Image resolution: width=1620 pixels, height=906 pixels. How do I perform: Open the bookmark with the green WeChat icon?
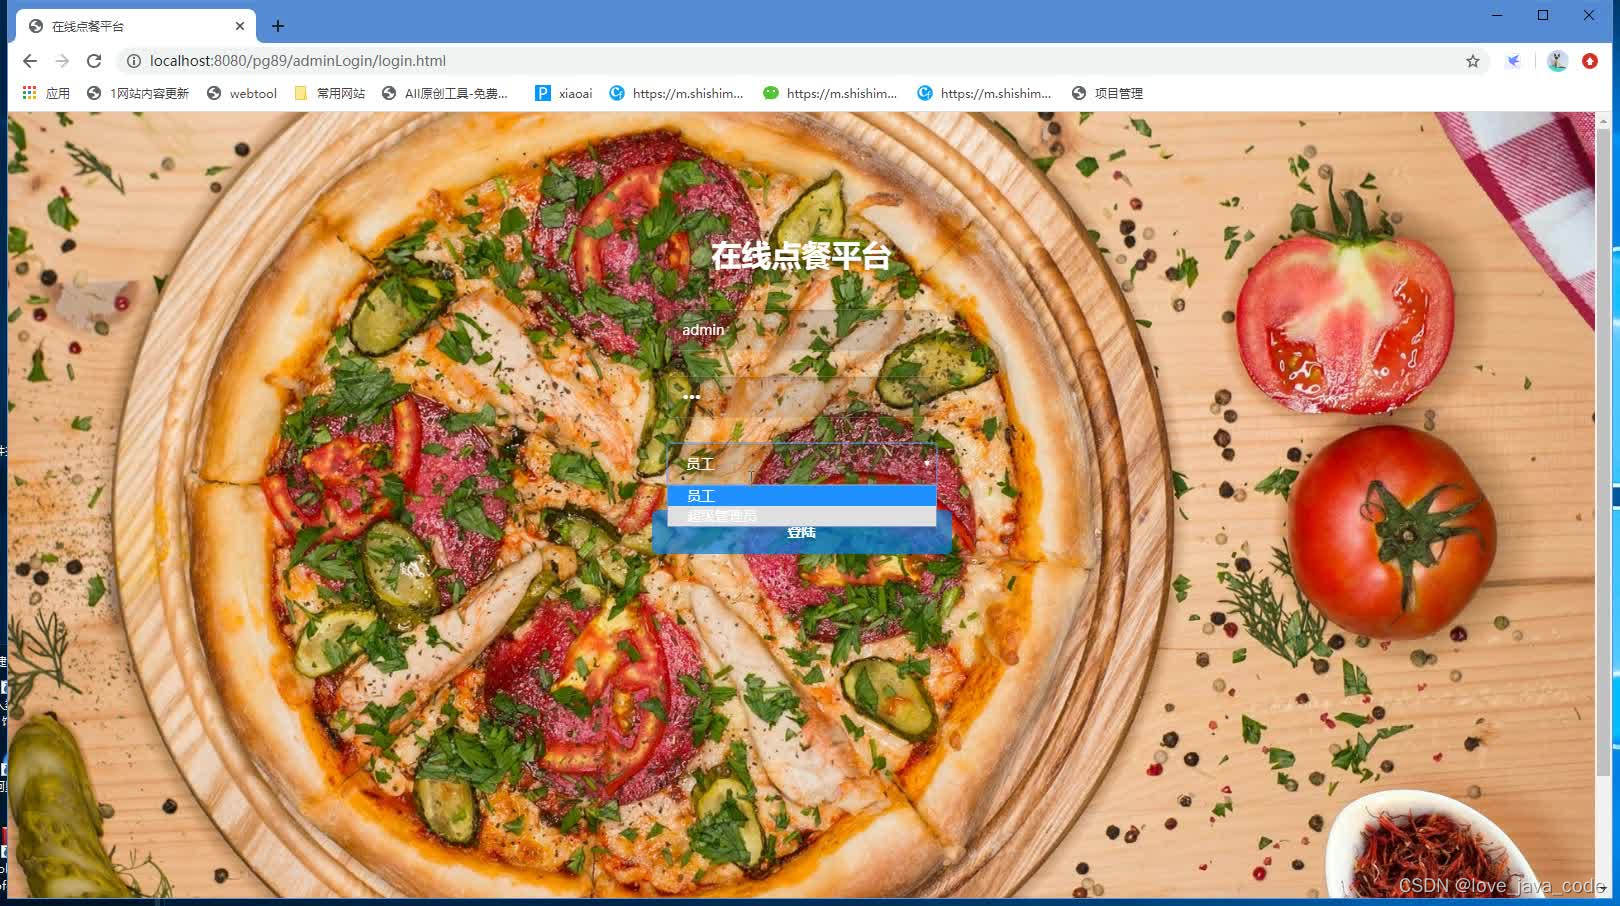click(829, 93)
